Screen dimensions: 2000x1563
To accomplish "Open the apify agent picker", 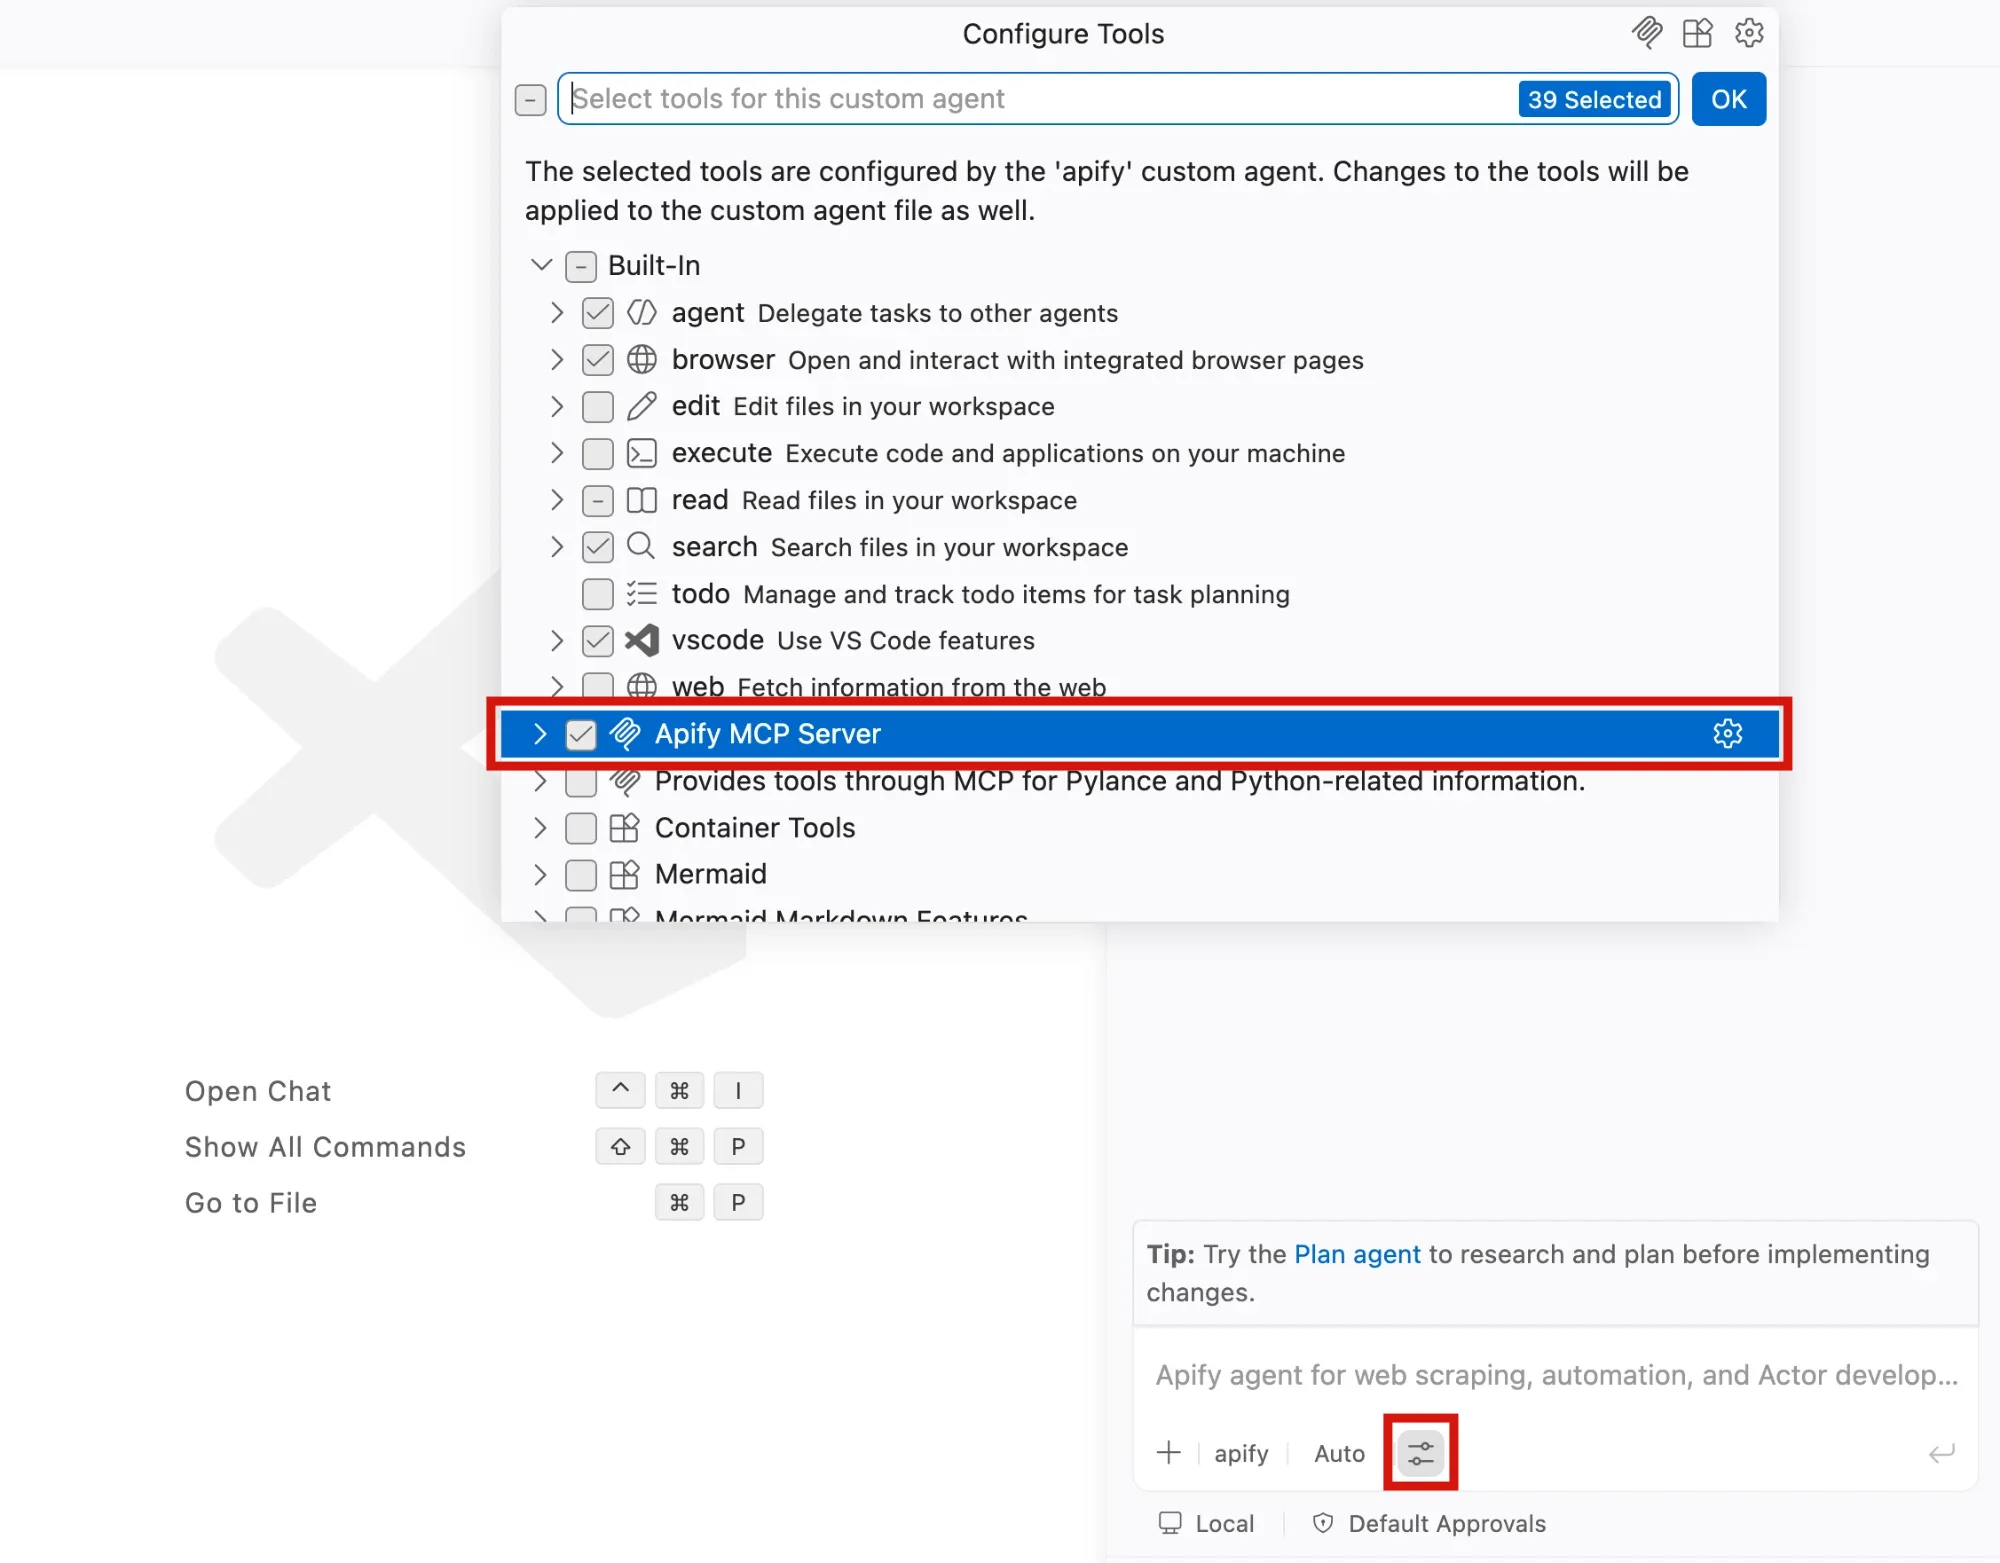I will pyautogui.click(x=1241, y=1453).
